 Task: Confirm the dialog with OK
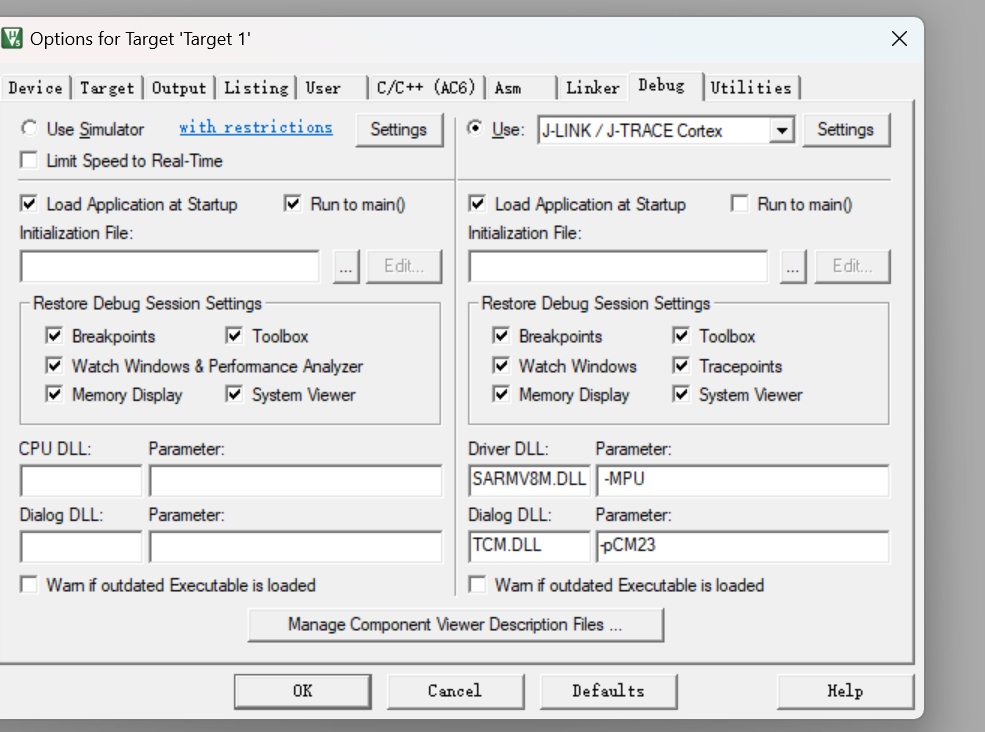click(x=302, y=691)
